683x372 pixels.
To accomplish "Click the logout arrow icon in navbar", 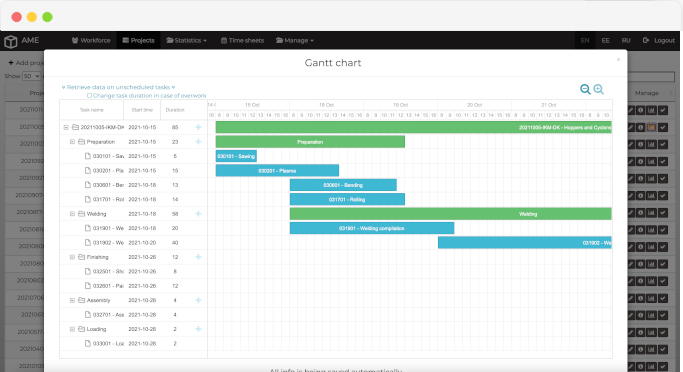I will coord(646,40).
